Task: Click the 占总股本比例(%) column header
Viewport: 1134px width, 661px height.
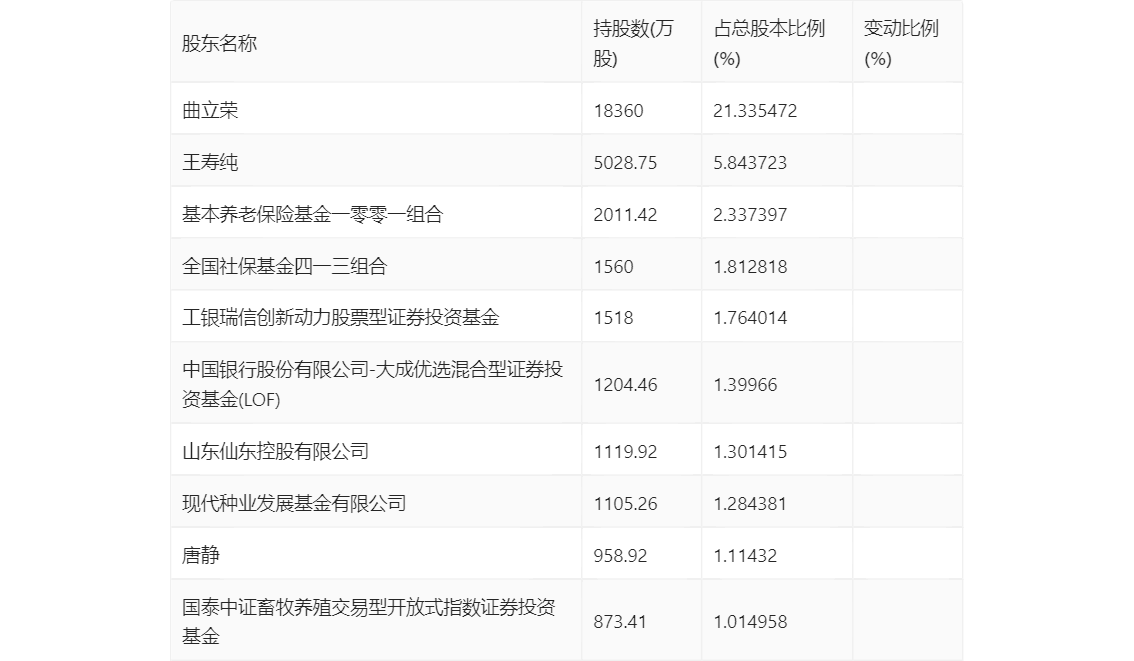Action: (x=769, y=43)
